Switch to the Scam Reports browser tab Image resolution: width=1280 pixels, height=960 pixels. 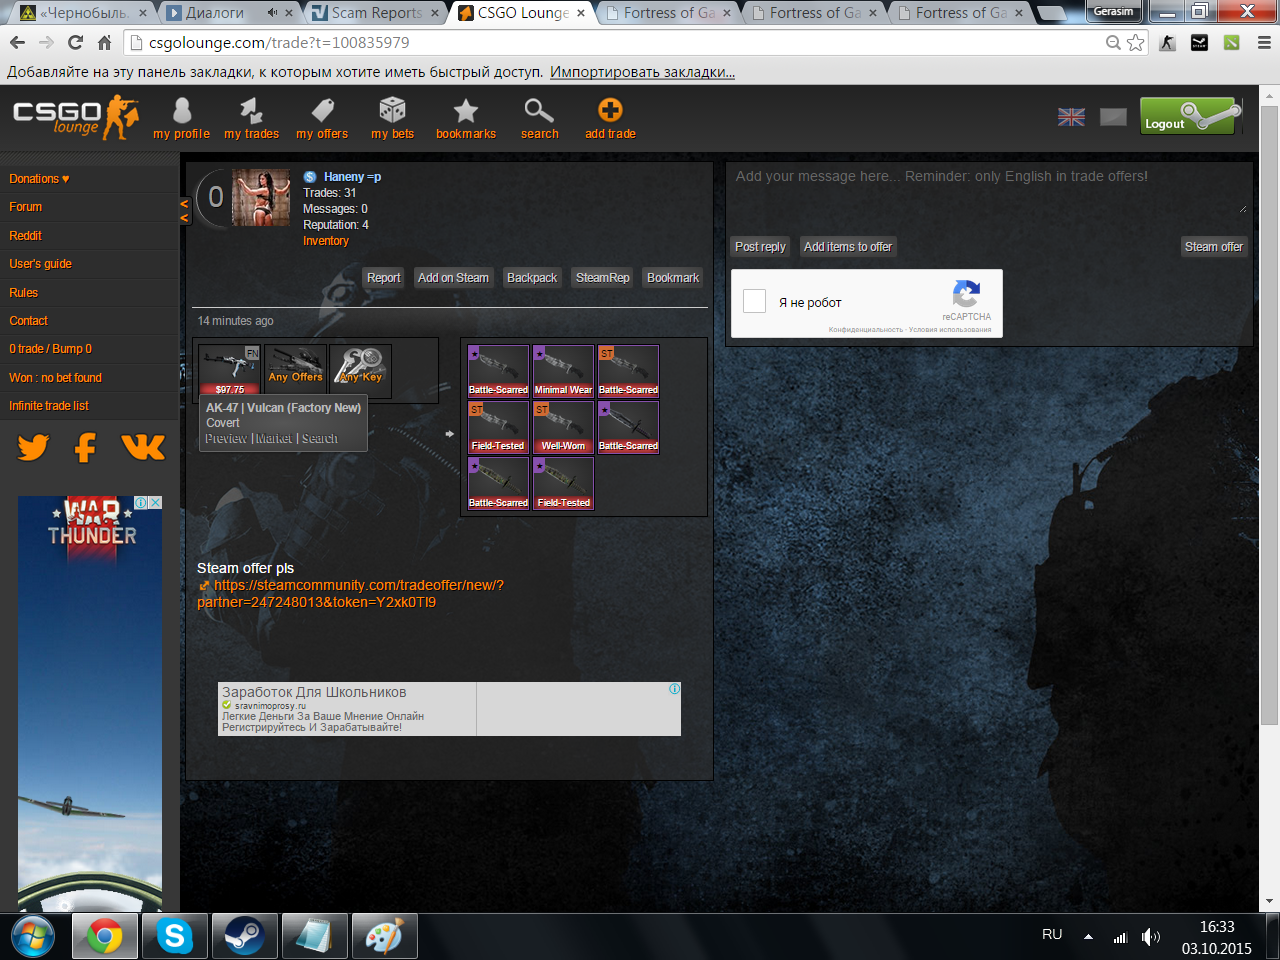[376, 13]
